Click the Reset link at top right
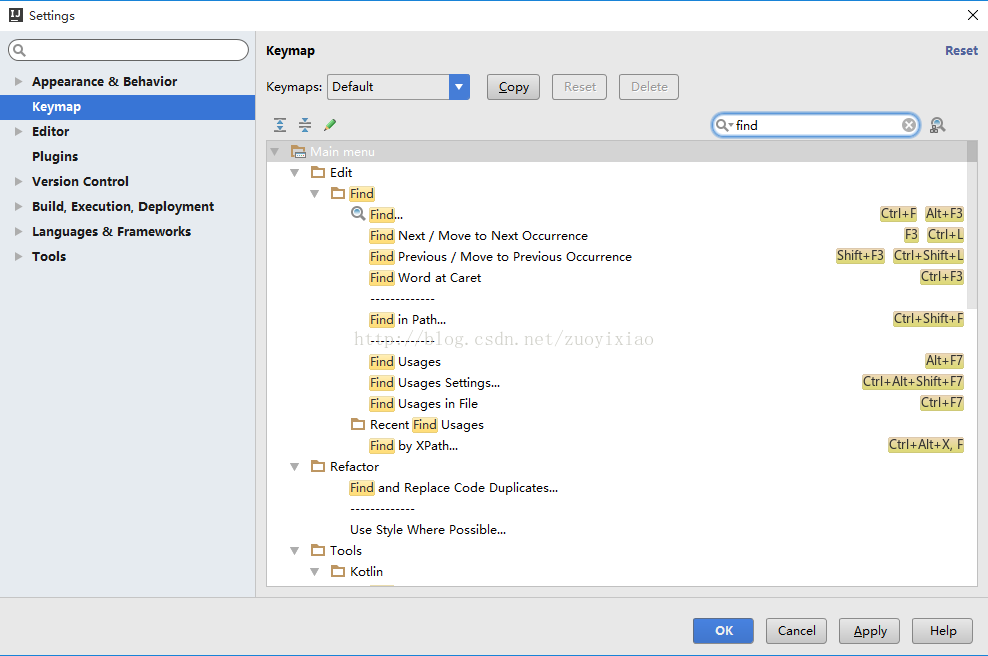 (x=961, y=51)
